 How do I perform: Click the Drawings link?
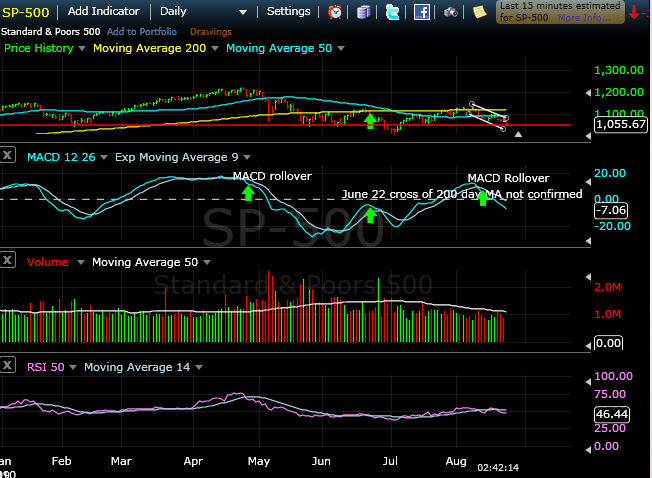pyautogui.click(x=210, y=31)
